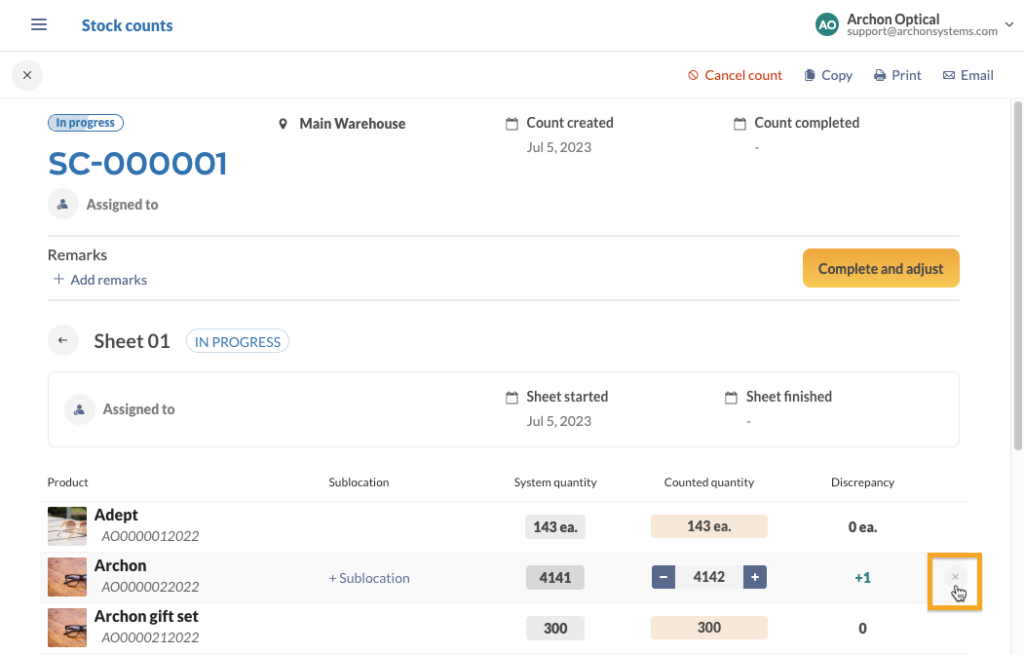
Task: Decrease Archon counted quantity with minus button
Action: point(663,577)
